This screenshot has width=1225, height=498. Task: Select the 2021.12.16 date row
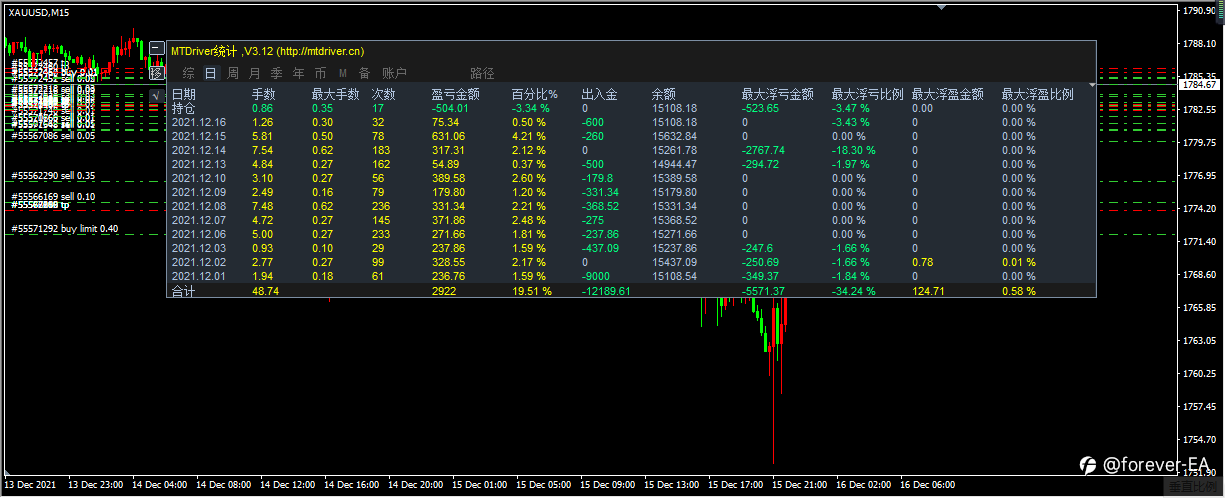[x=199, y=122]
